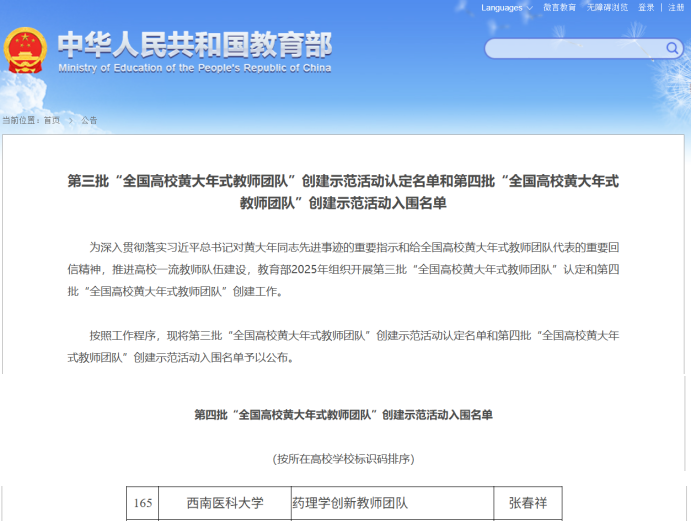This screenshot has height=522, width=692.
Task: Click the English Ministry of Education subtitle
Action: pyautogui.click(x=194, y=68)
